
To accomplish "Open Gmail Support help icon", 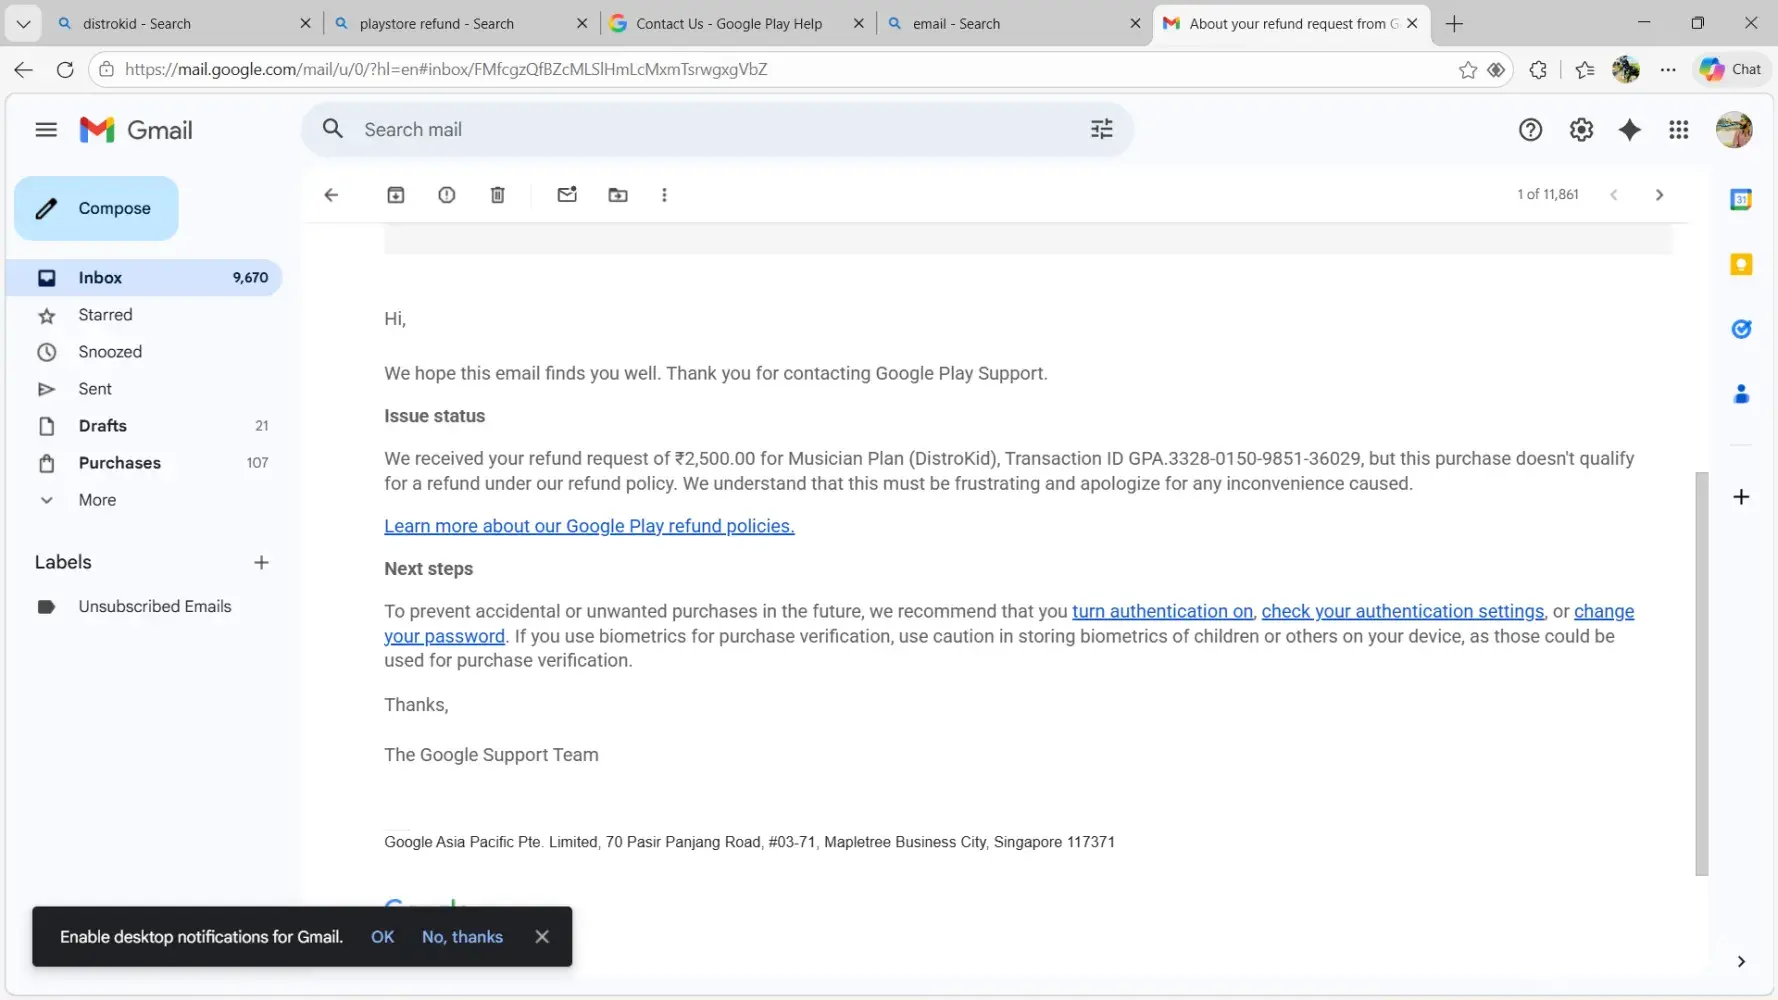I will [1530, 130].
